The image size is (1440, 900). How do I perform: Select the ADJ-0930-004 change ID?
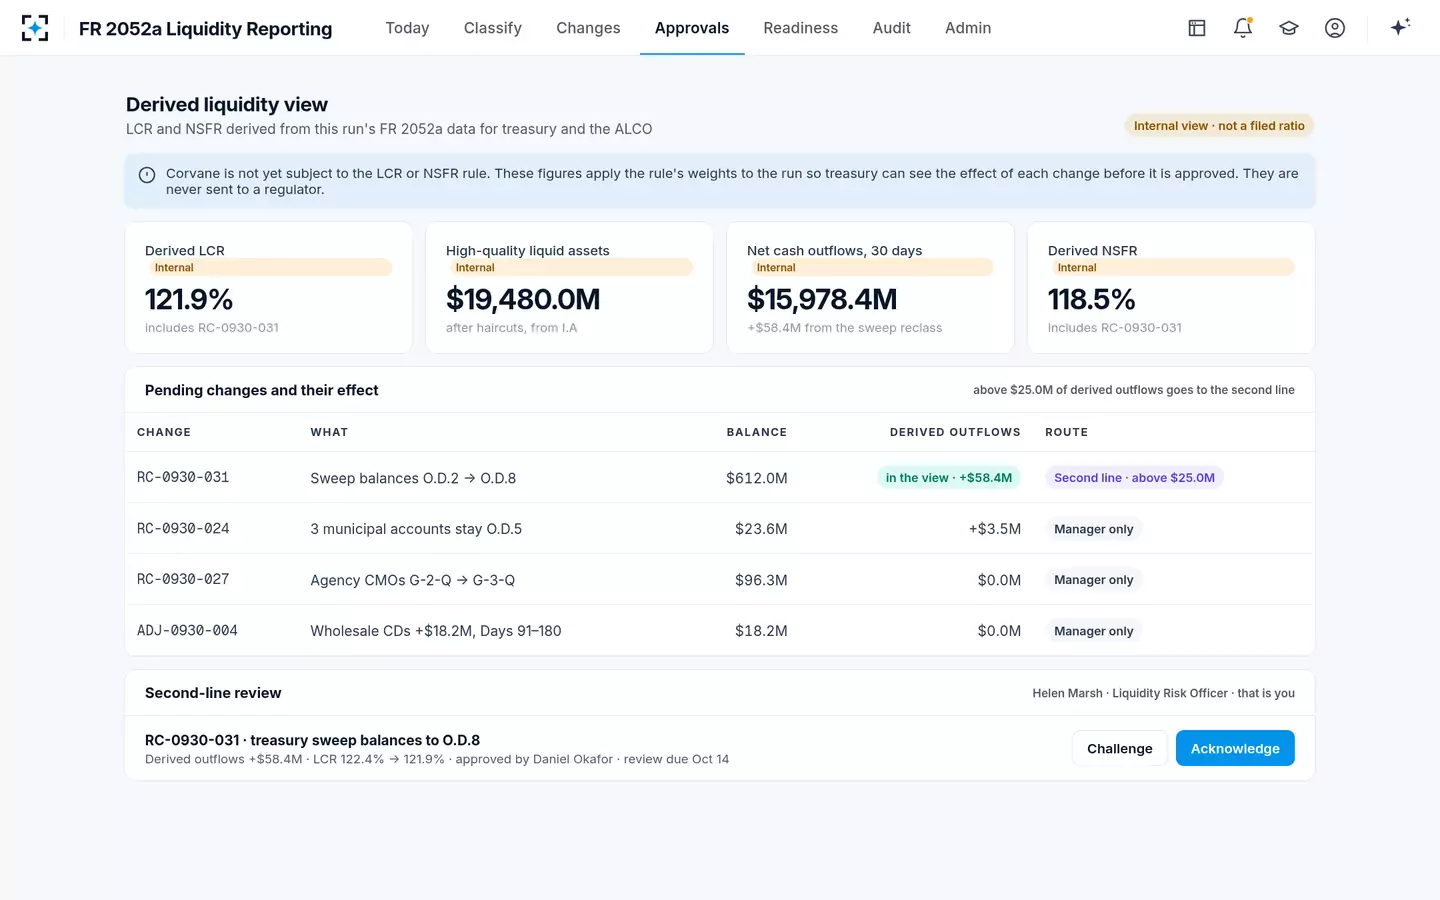[187, 631]
